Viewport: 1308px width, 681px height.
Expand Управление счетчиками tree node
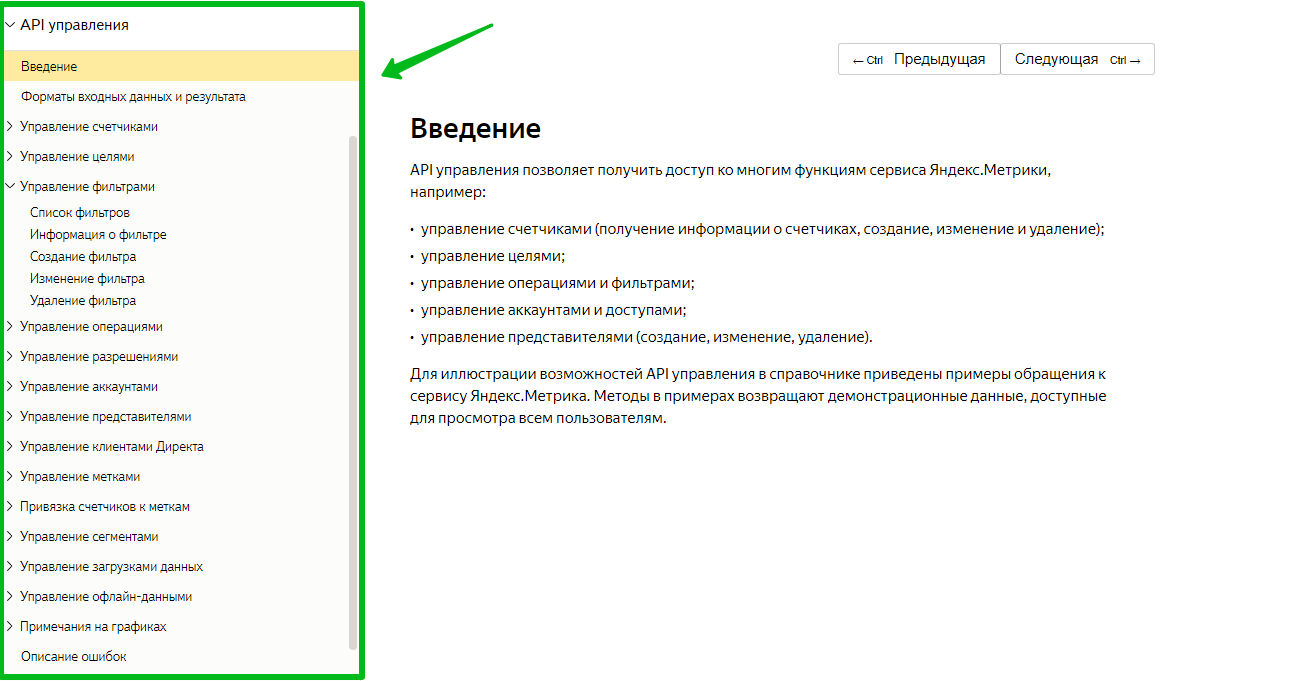coord(10,127)
